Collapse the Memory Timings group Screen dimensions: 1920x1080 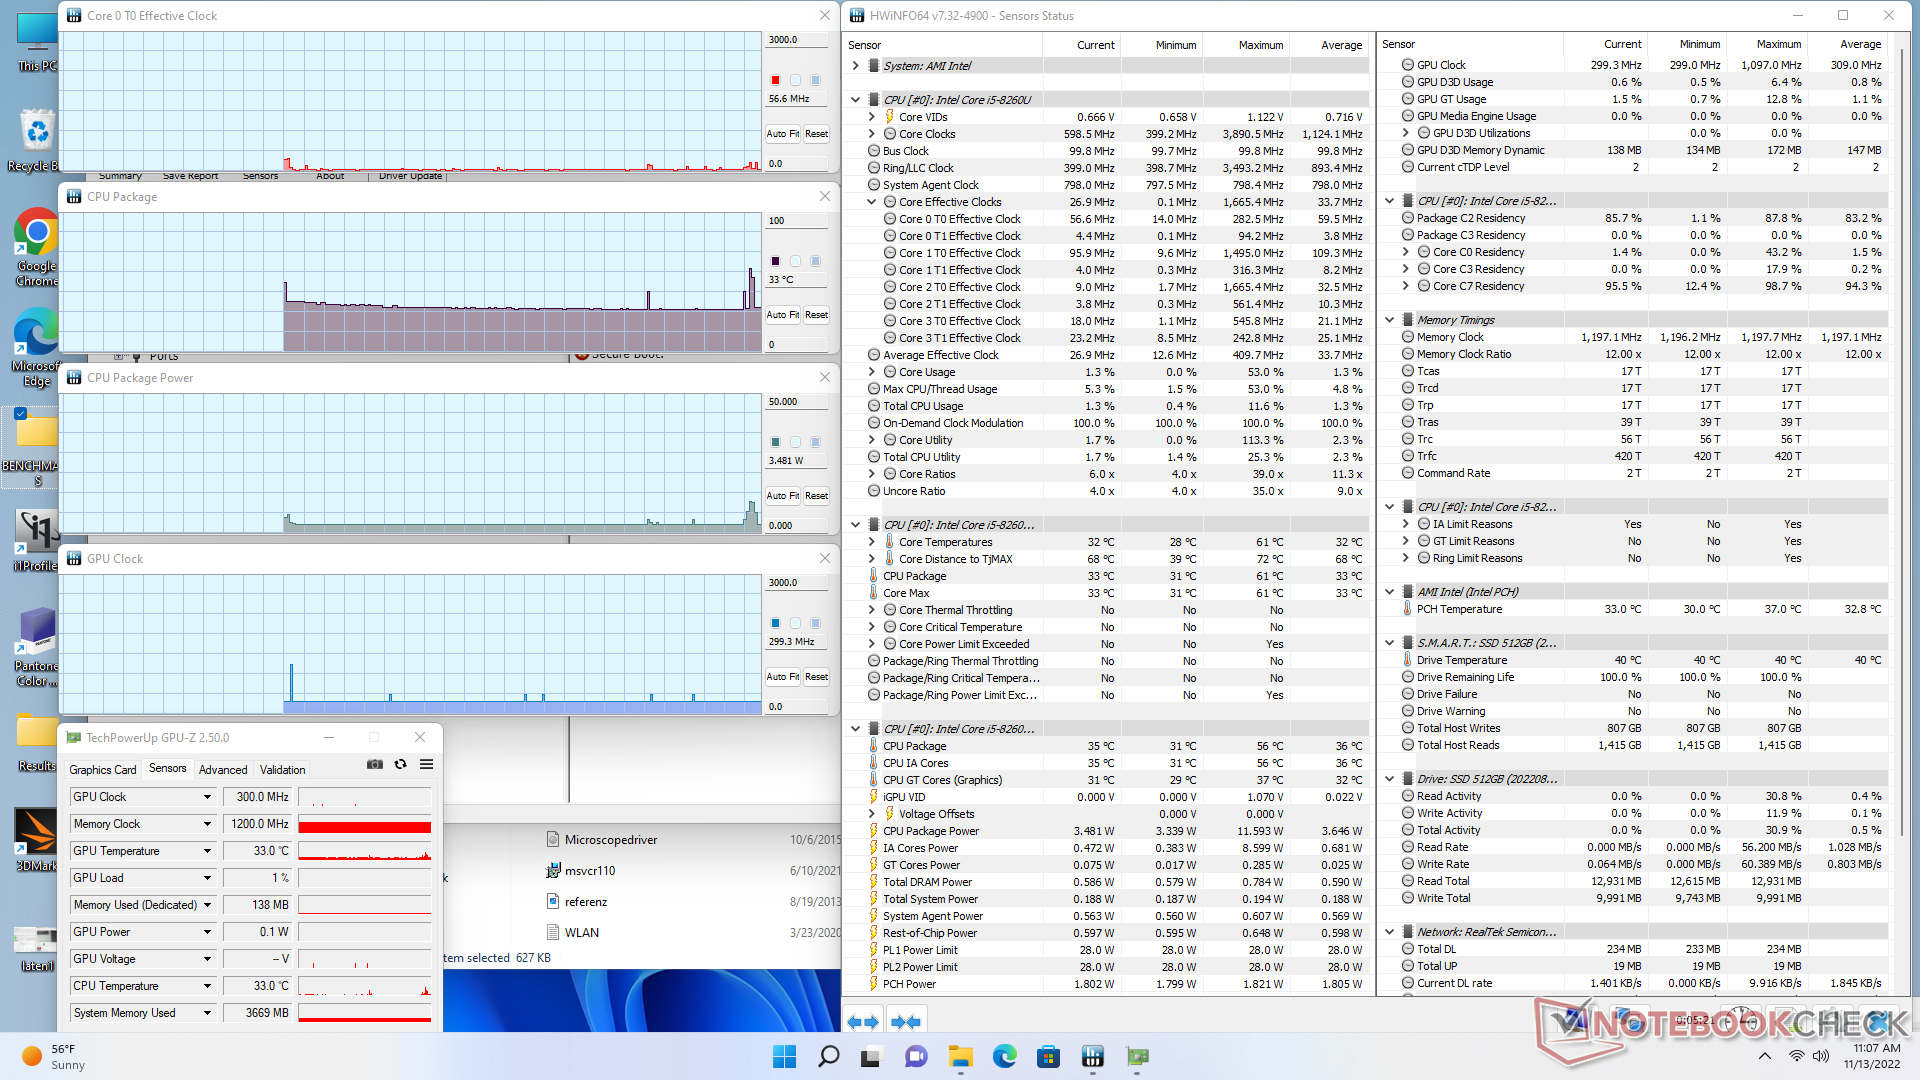(1389, 320)
